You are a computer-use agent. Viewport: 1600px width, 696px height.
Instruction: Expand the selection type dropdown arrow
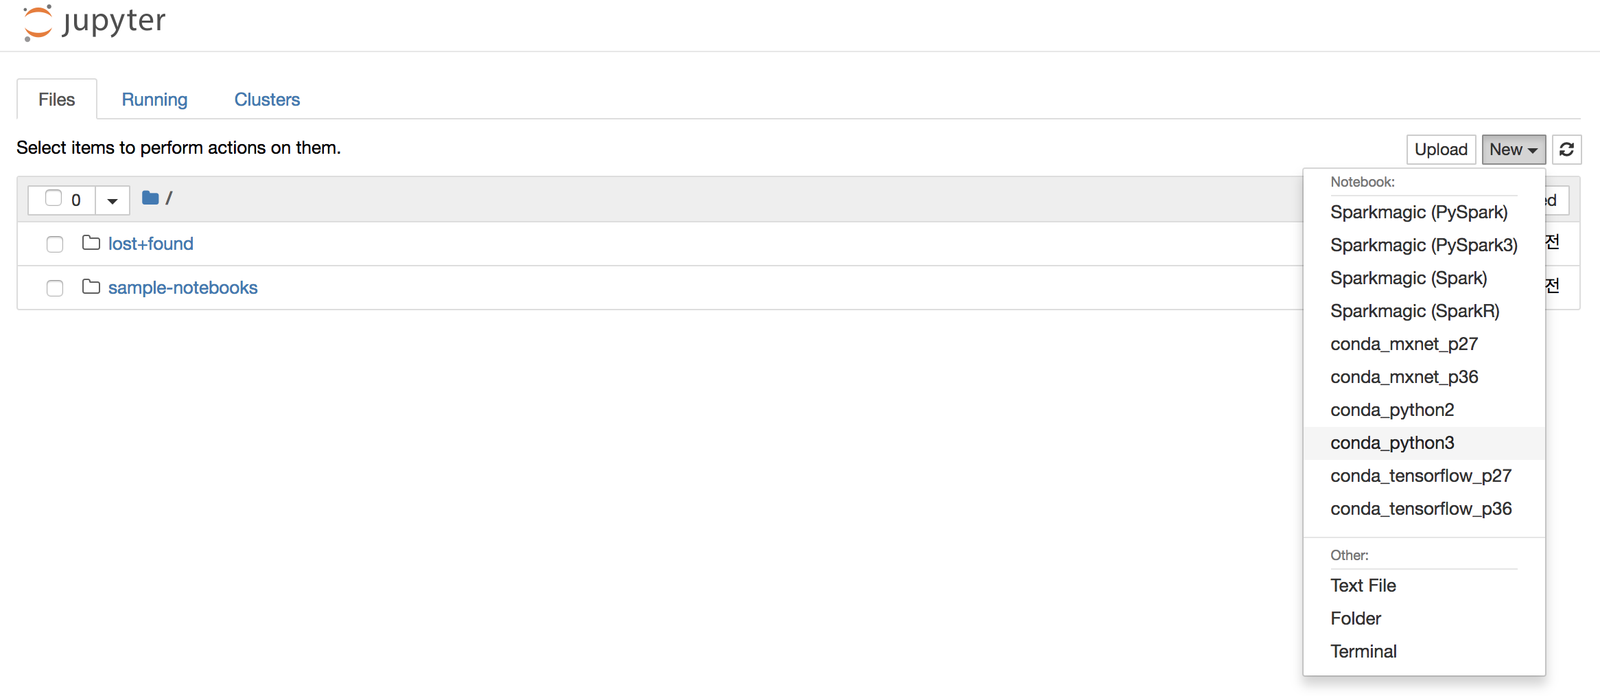112,200
